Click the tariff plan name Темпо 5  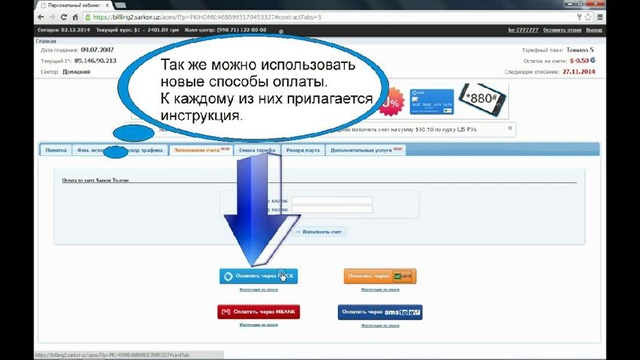click(x=580, y=50)
